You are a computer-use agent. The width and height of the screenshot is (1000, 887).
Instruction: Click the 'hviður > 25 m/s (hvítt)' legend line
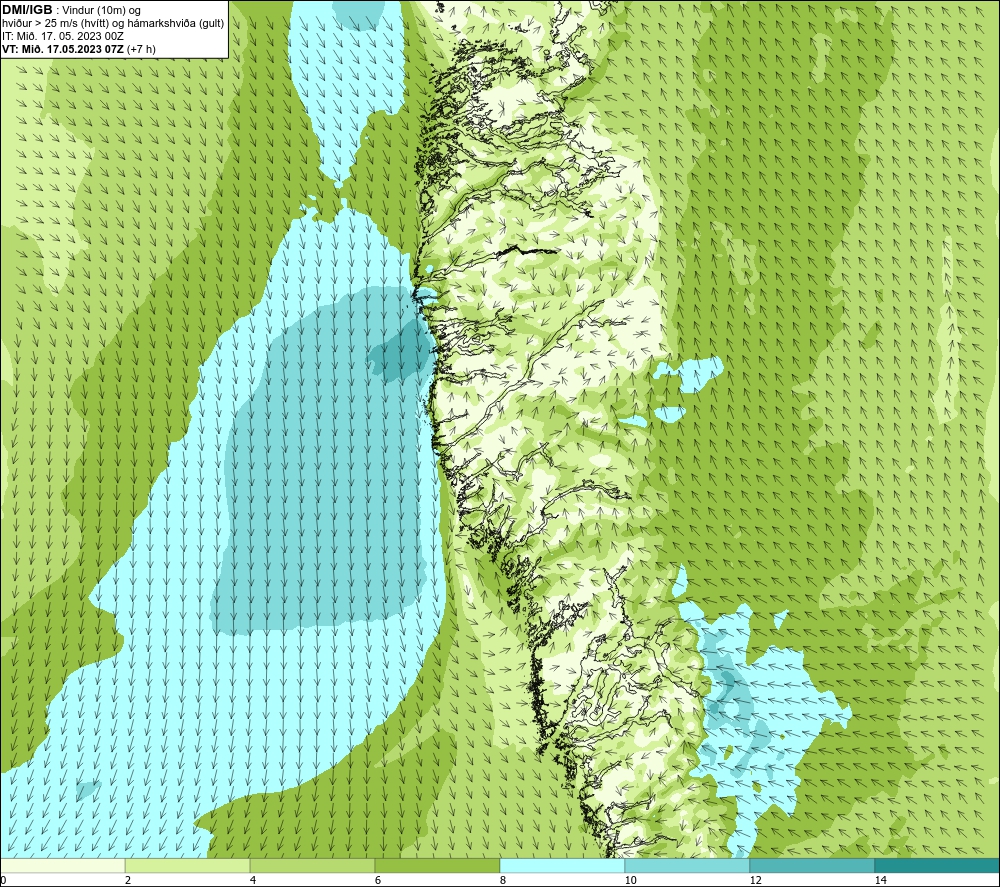(113, 24)
